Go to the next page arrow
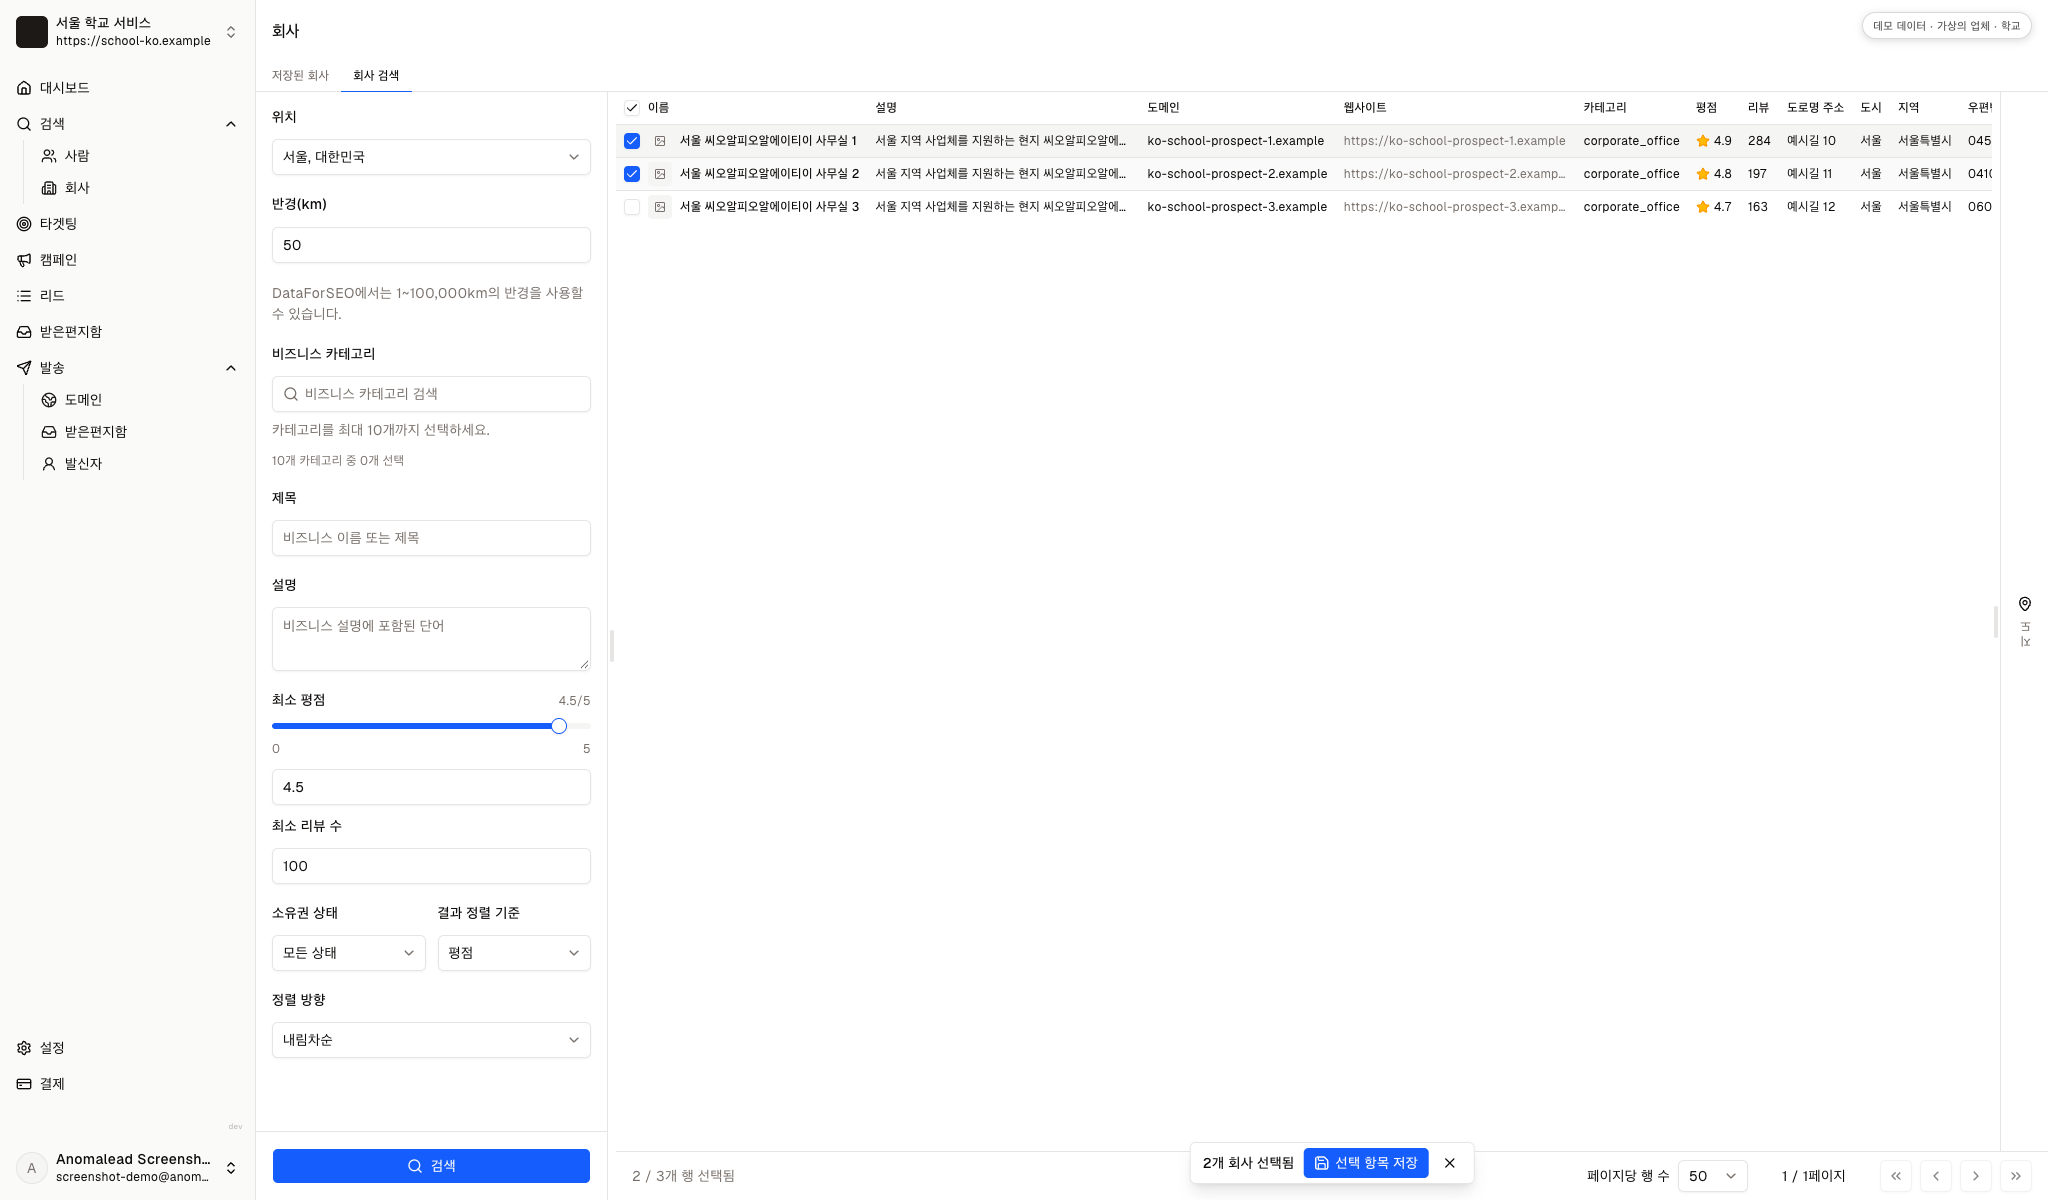This screenshot has height=1200, width=2048. pos(1976,1176)
